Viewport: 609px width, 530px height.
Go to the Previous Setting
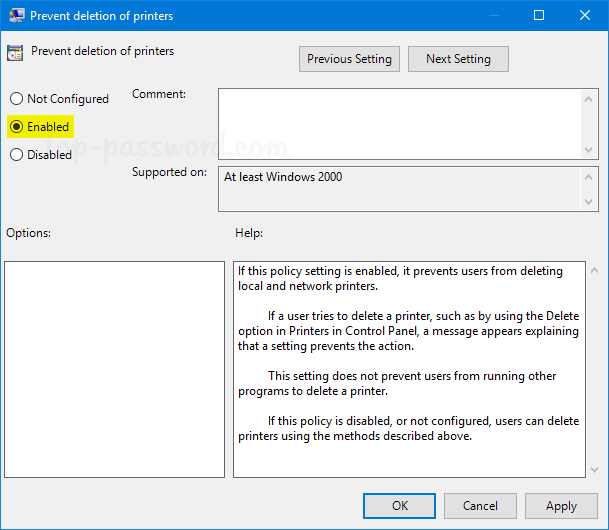[x=349, y=59]
